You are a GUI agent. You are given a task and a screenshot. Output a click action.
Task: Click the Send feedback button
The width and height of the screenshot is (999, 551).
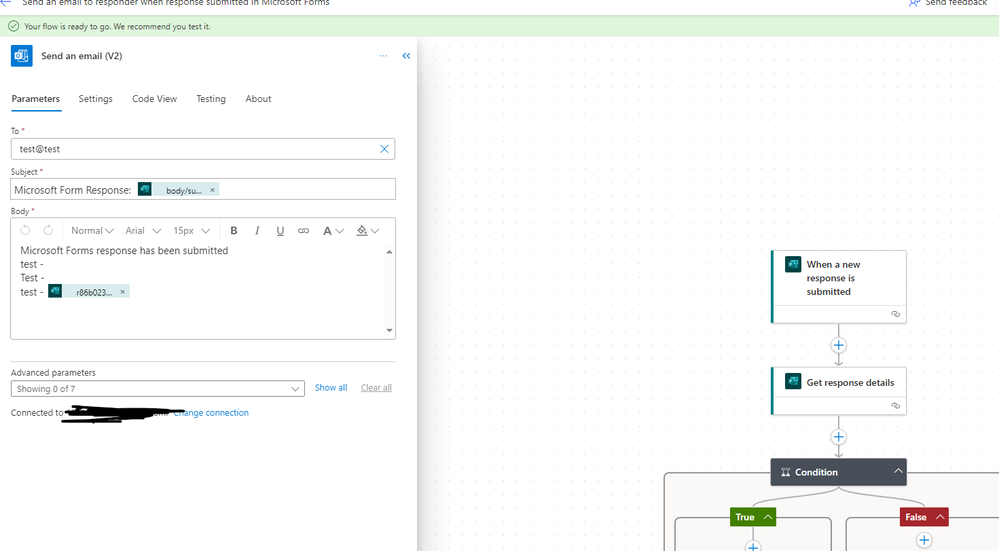pos(947,3)
